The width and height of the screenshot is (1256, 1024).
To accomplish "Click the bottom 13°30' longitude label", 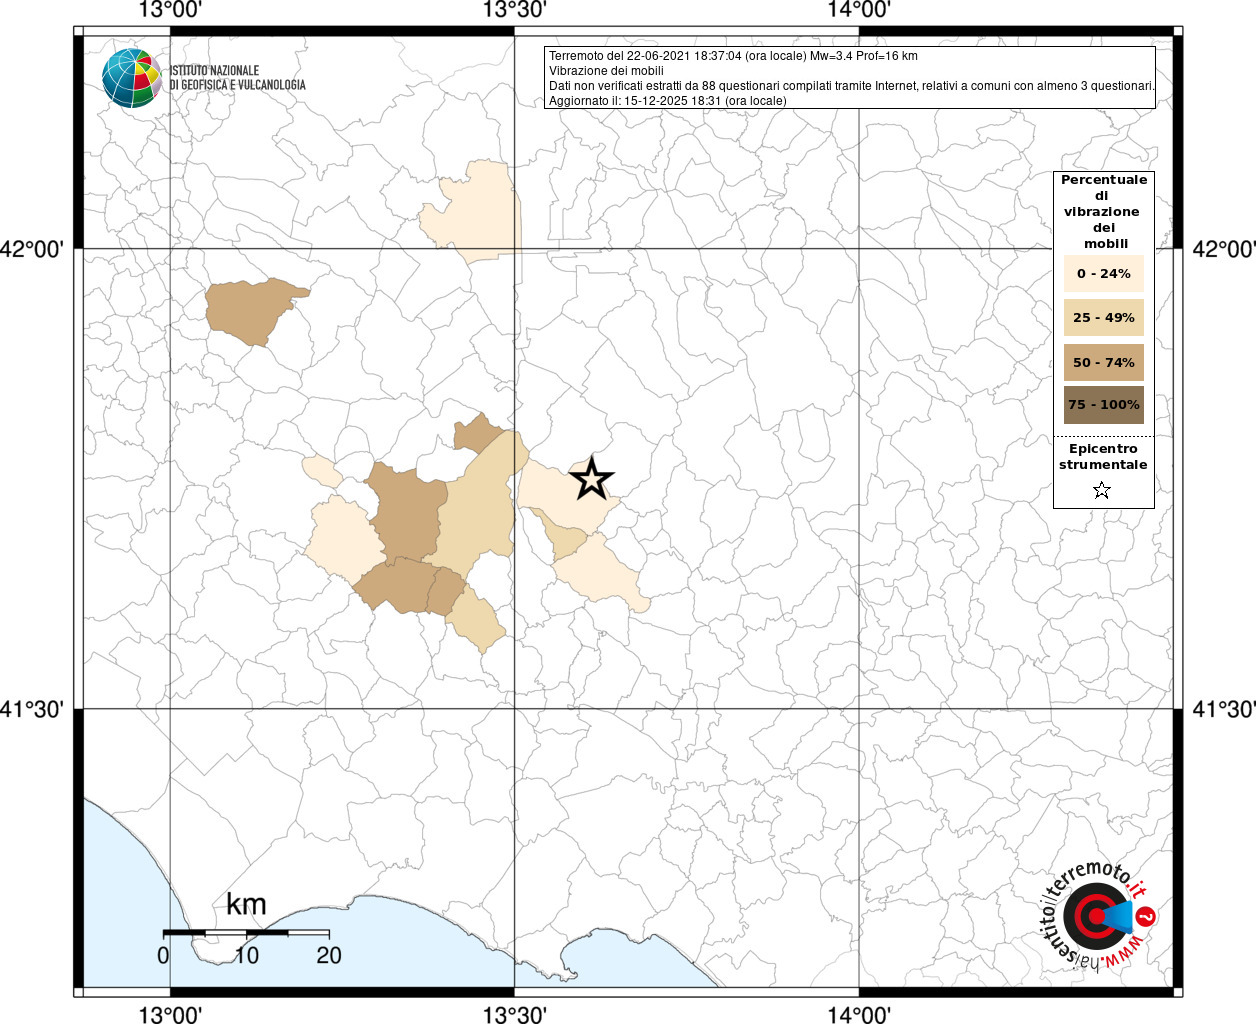I will coord(515,1014).
